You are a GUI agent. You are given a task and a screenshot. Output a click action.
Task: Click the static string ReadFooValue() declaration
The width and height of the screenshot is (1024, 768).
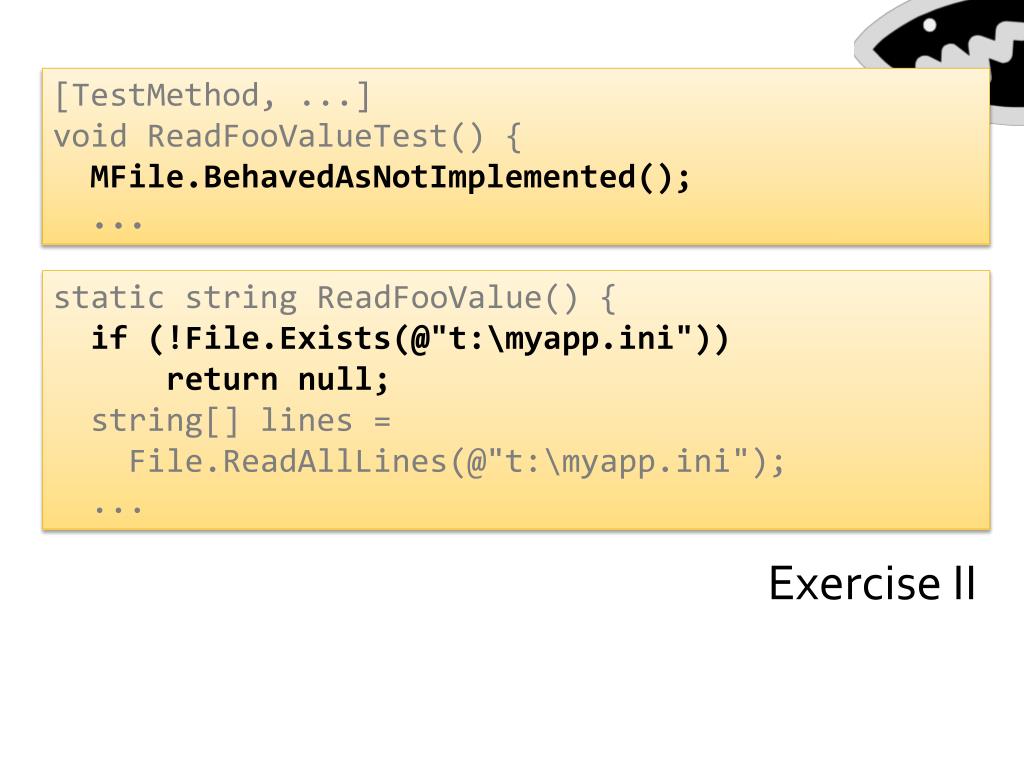(x=334, y=298)
